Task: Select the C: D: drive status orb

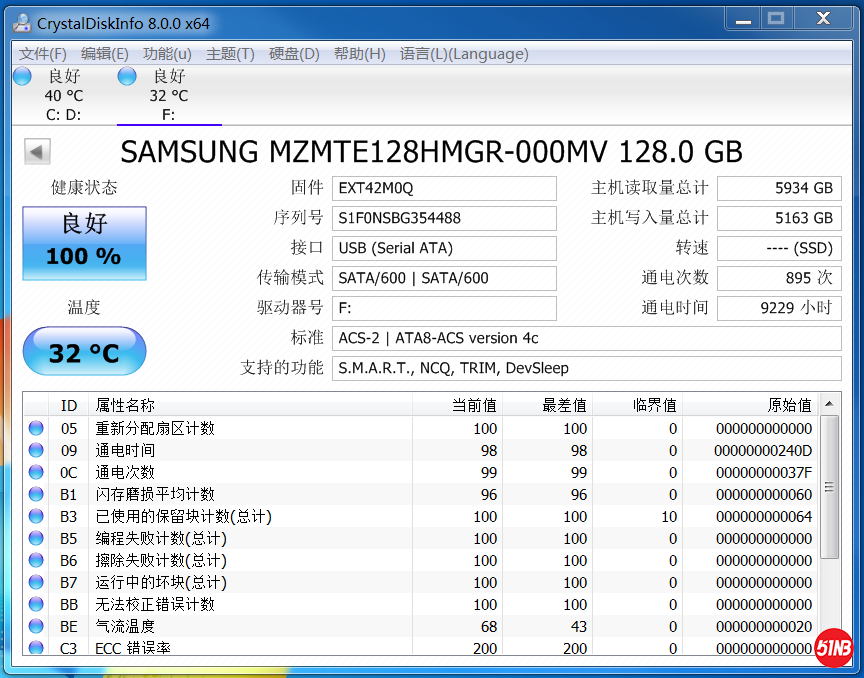Action: tap(22, 76)
